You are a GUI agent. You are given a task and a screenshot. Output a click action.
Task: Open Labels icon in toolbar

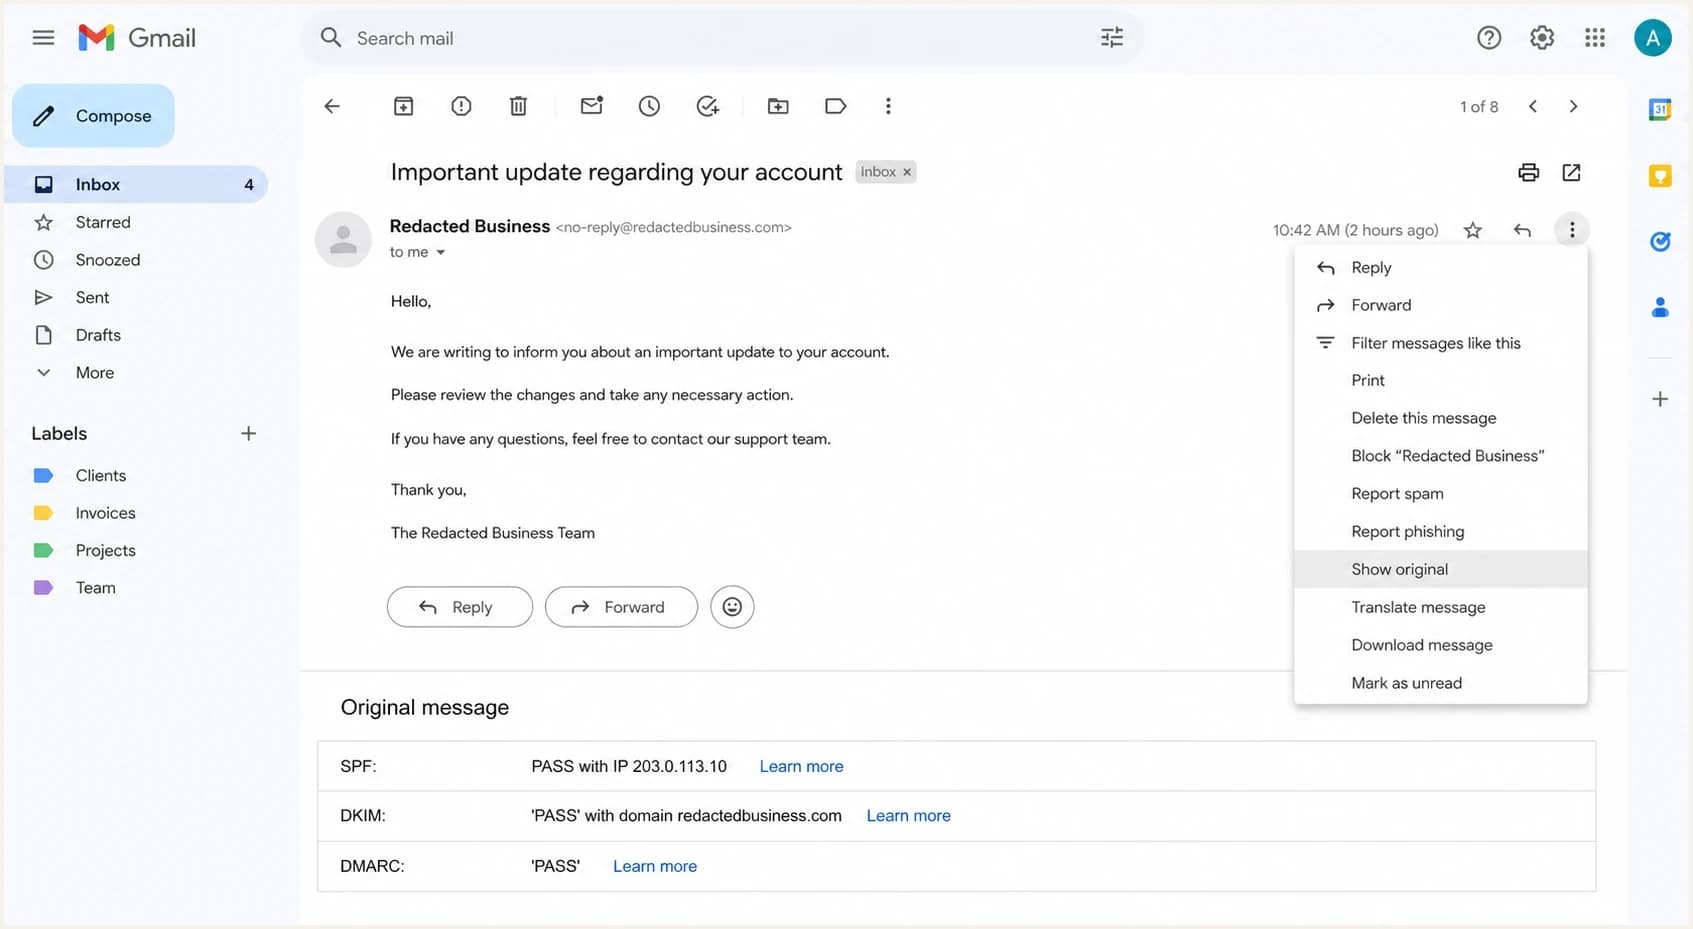pyautogui.click(x=836, y=106)
